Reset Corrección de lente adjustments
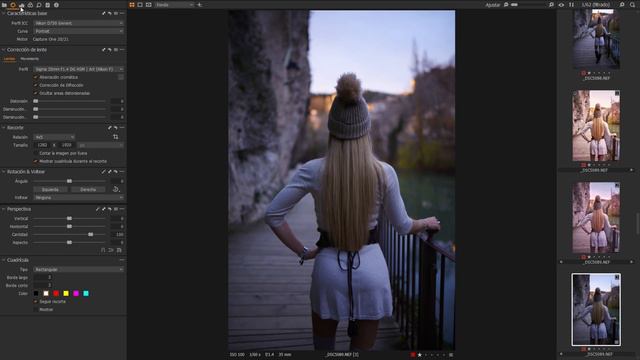Screen dimensions: 640x360 pos(110,50)
